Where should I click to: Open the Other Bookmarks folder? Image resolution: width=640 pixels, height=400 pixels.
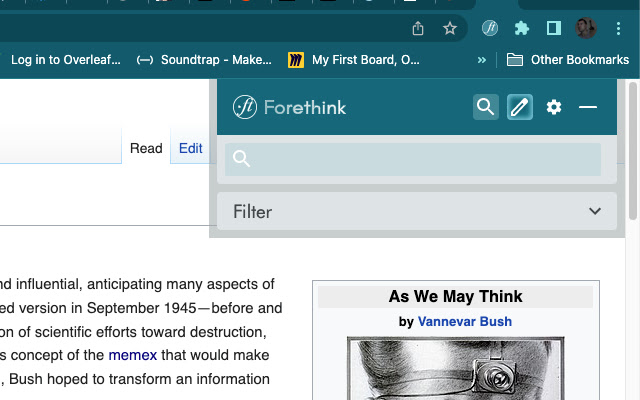point(567,60)
